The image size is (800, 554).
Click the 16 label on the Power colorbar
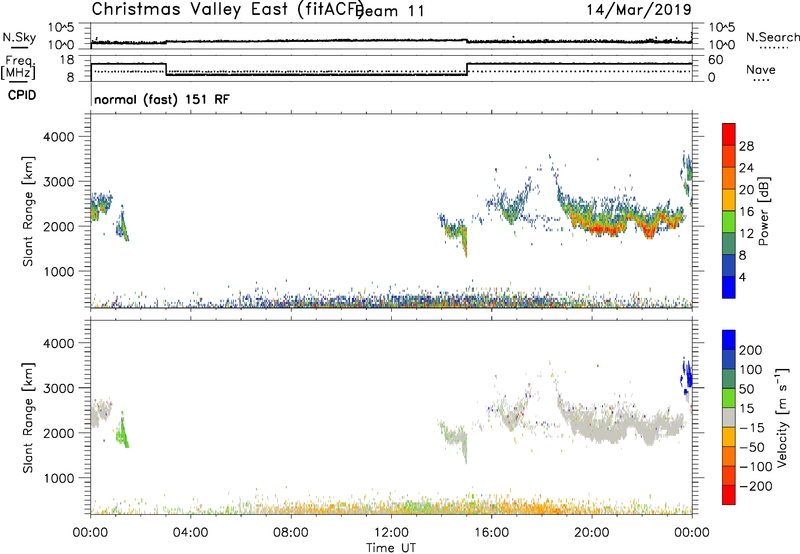pos(746,212)
